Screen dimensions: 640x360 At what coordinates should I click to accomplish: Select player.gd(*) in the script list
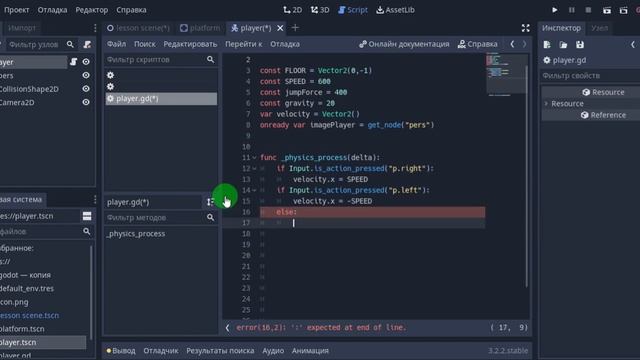tap(161, 99)
